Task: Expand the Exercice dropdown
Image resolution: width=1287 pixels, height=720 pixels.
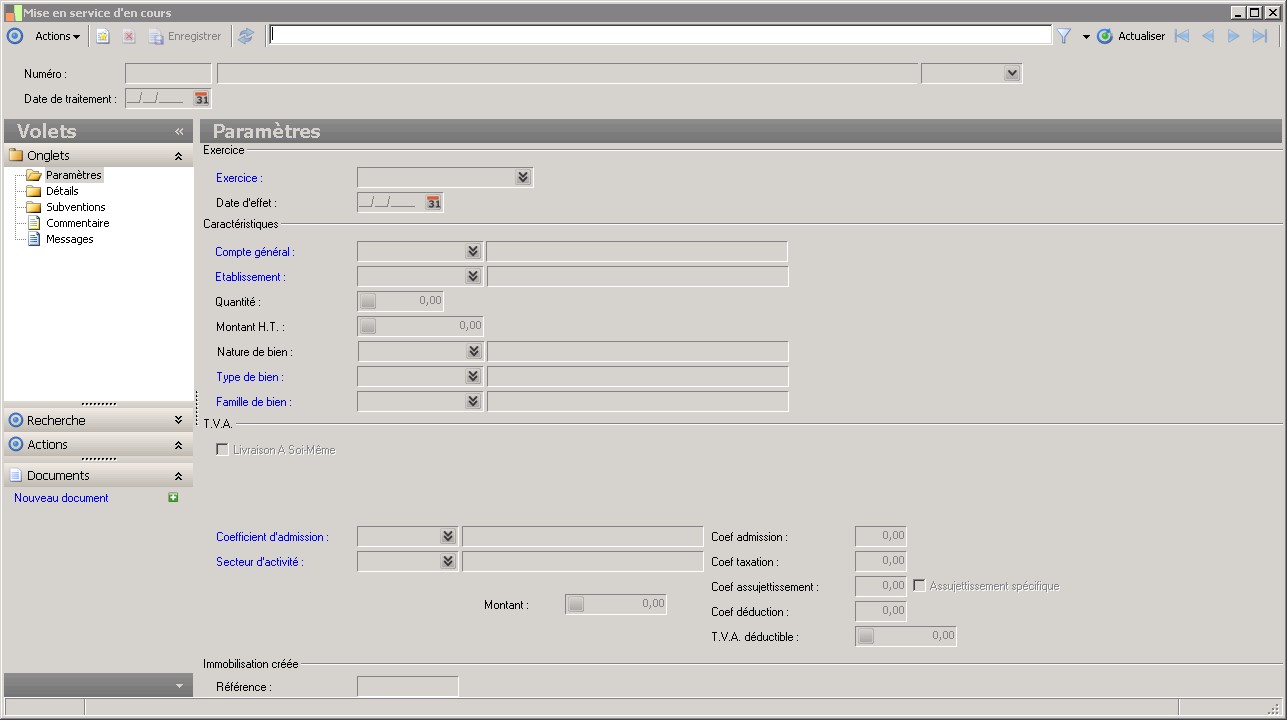Action: coord(522,178)
